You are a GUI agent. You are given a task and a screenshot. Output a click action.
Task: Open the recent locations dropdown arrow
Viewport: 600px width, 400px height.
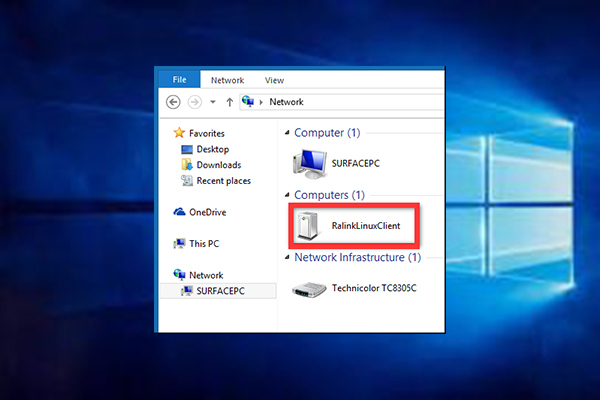tap(213, 102)
